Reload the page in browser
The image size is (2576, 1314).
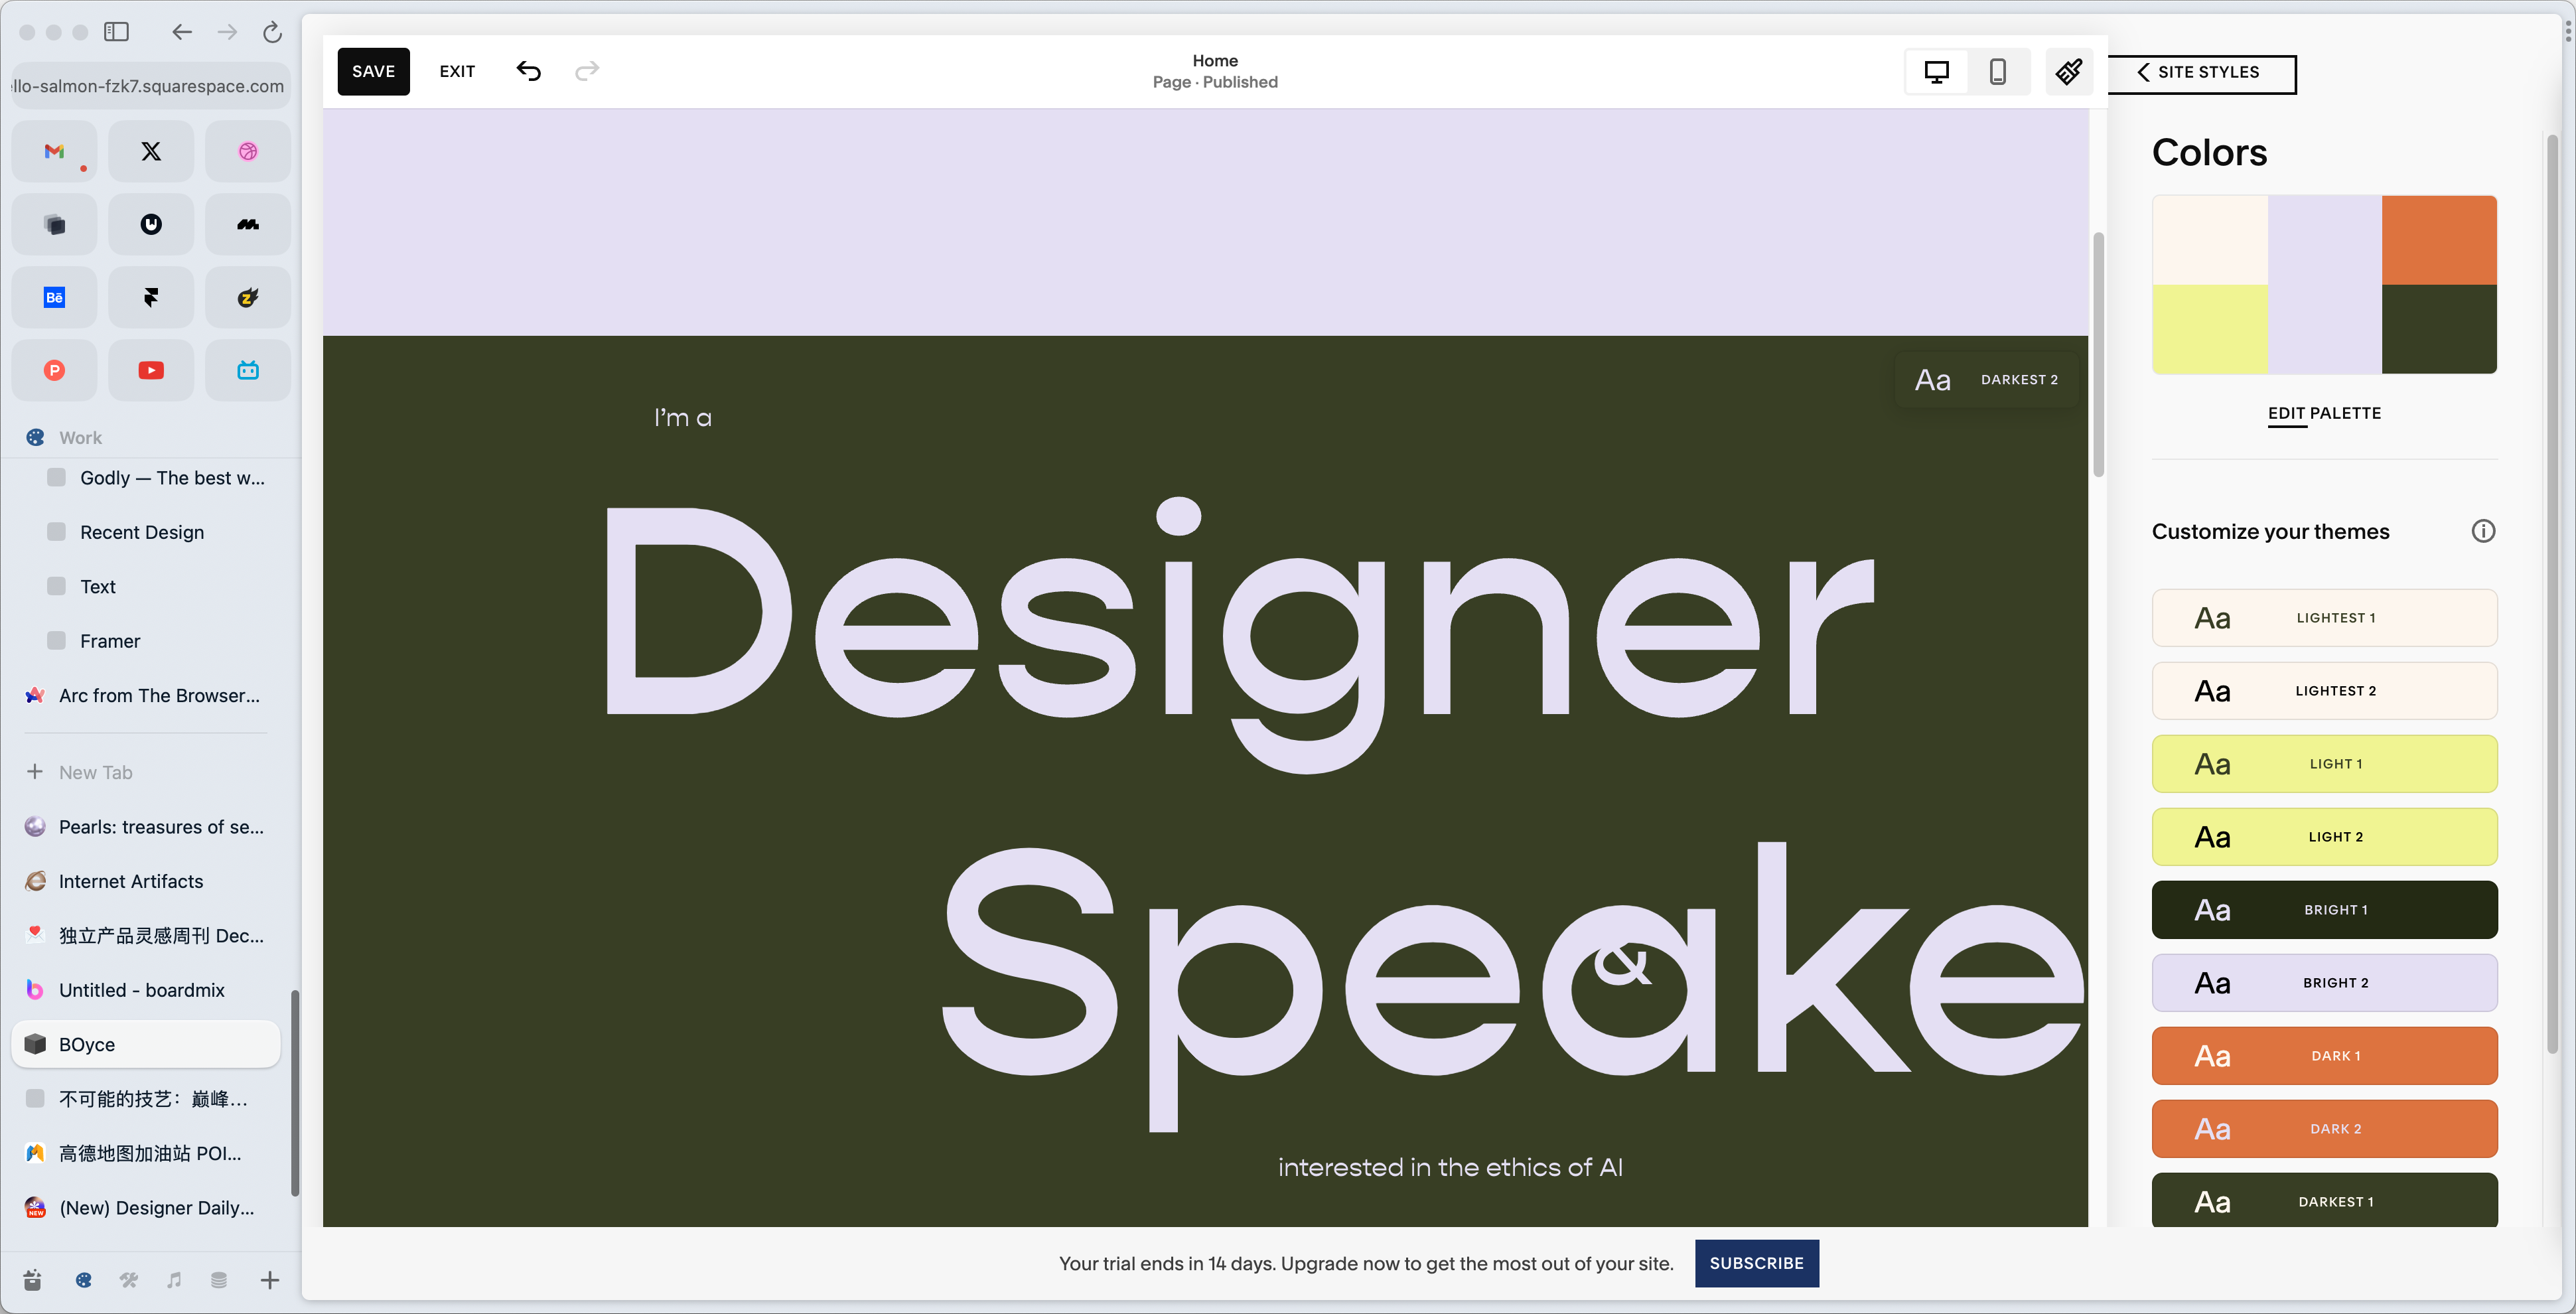pyautogui.click(x=272, y=32)
